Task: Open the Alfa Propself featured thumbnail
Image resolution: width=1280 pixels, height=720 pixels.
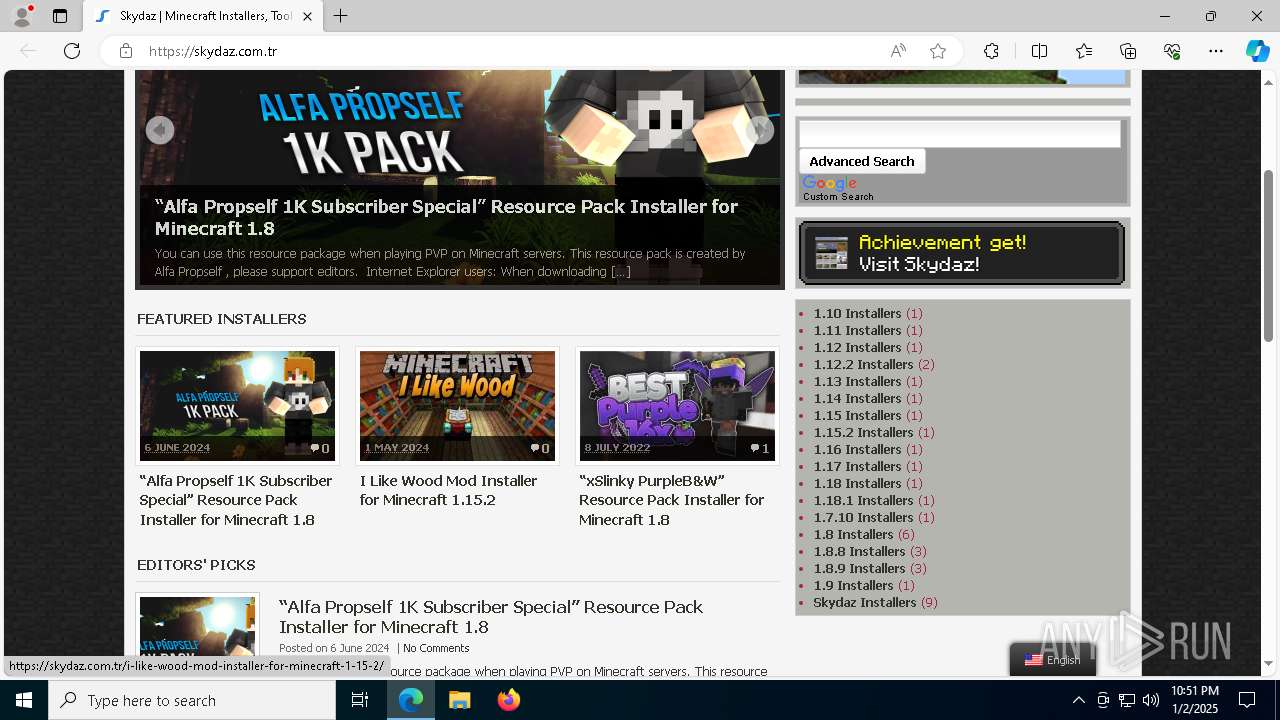Action: click(237, 405)
